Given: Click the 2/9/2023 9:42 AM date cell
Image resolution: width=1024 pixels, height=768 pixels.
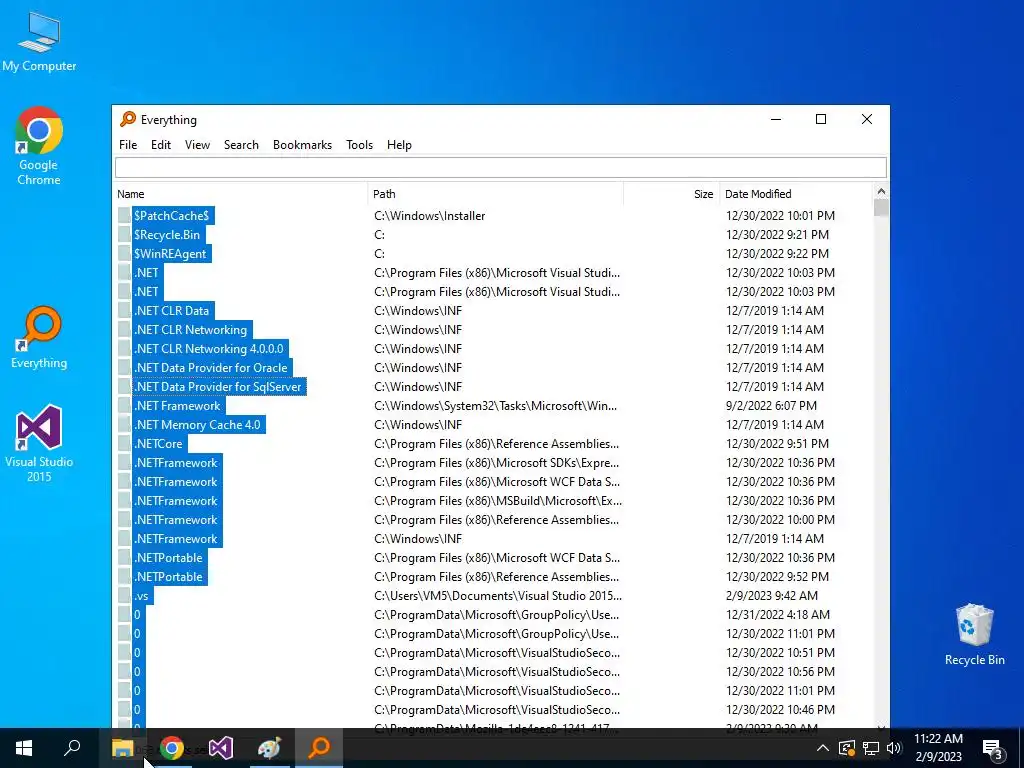Looking at the screenshot, I should click(772, 596).
